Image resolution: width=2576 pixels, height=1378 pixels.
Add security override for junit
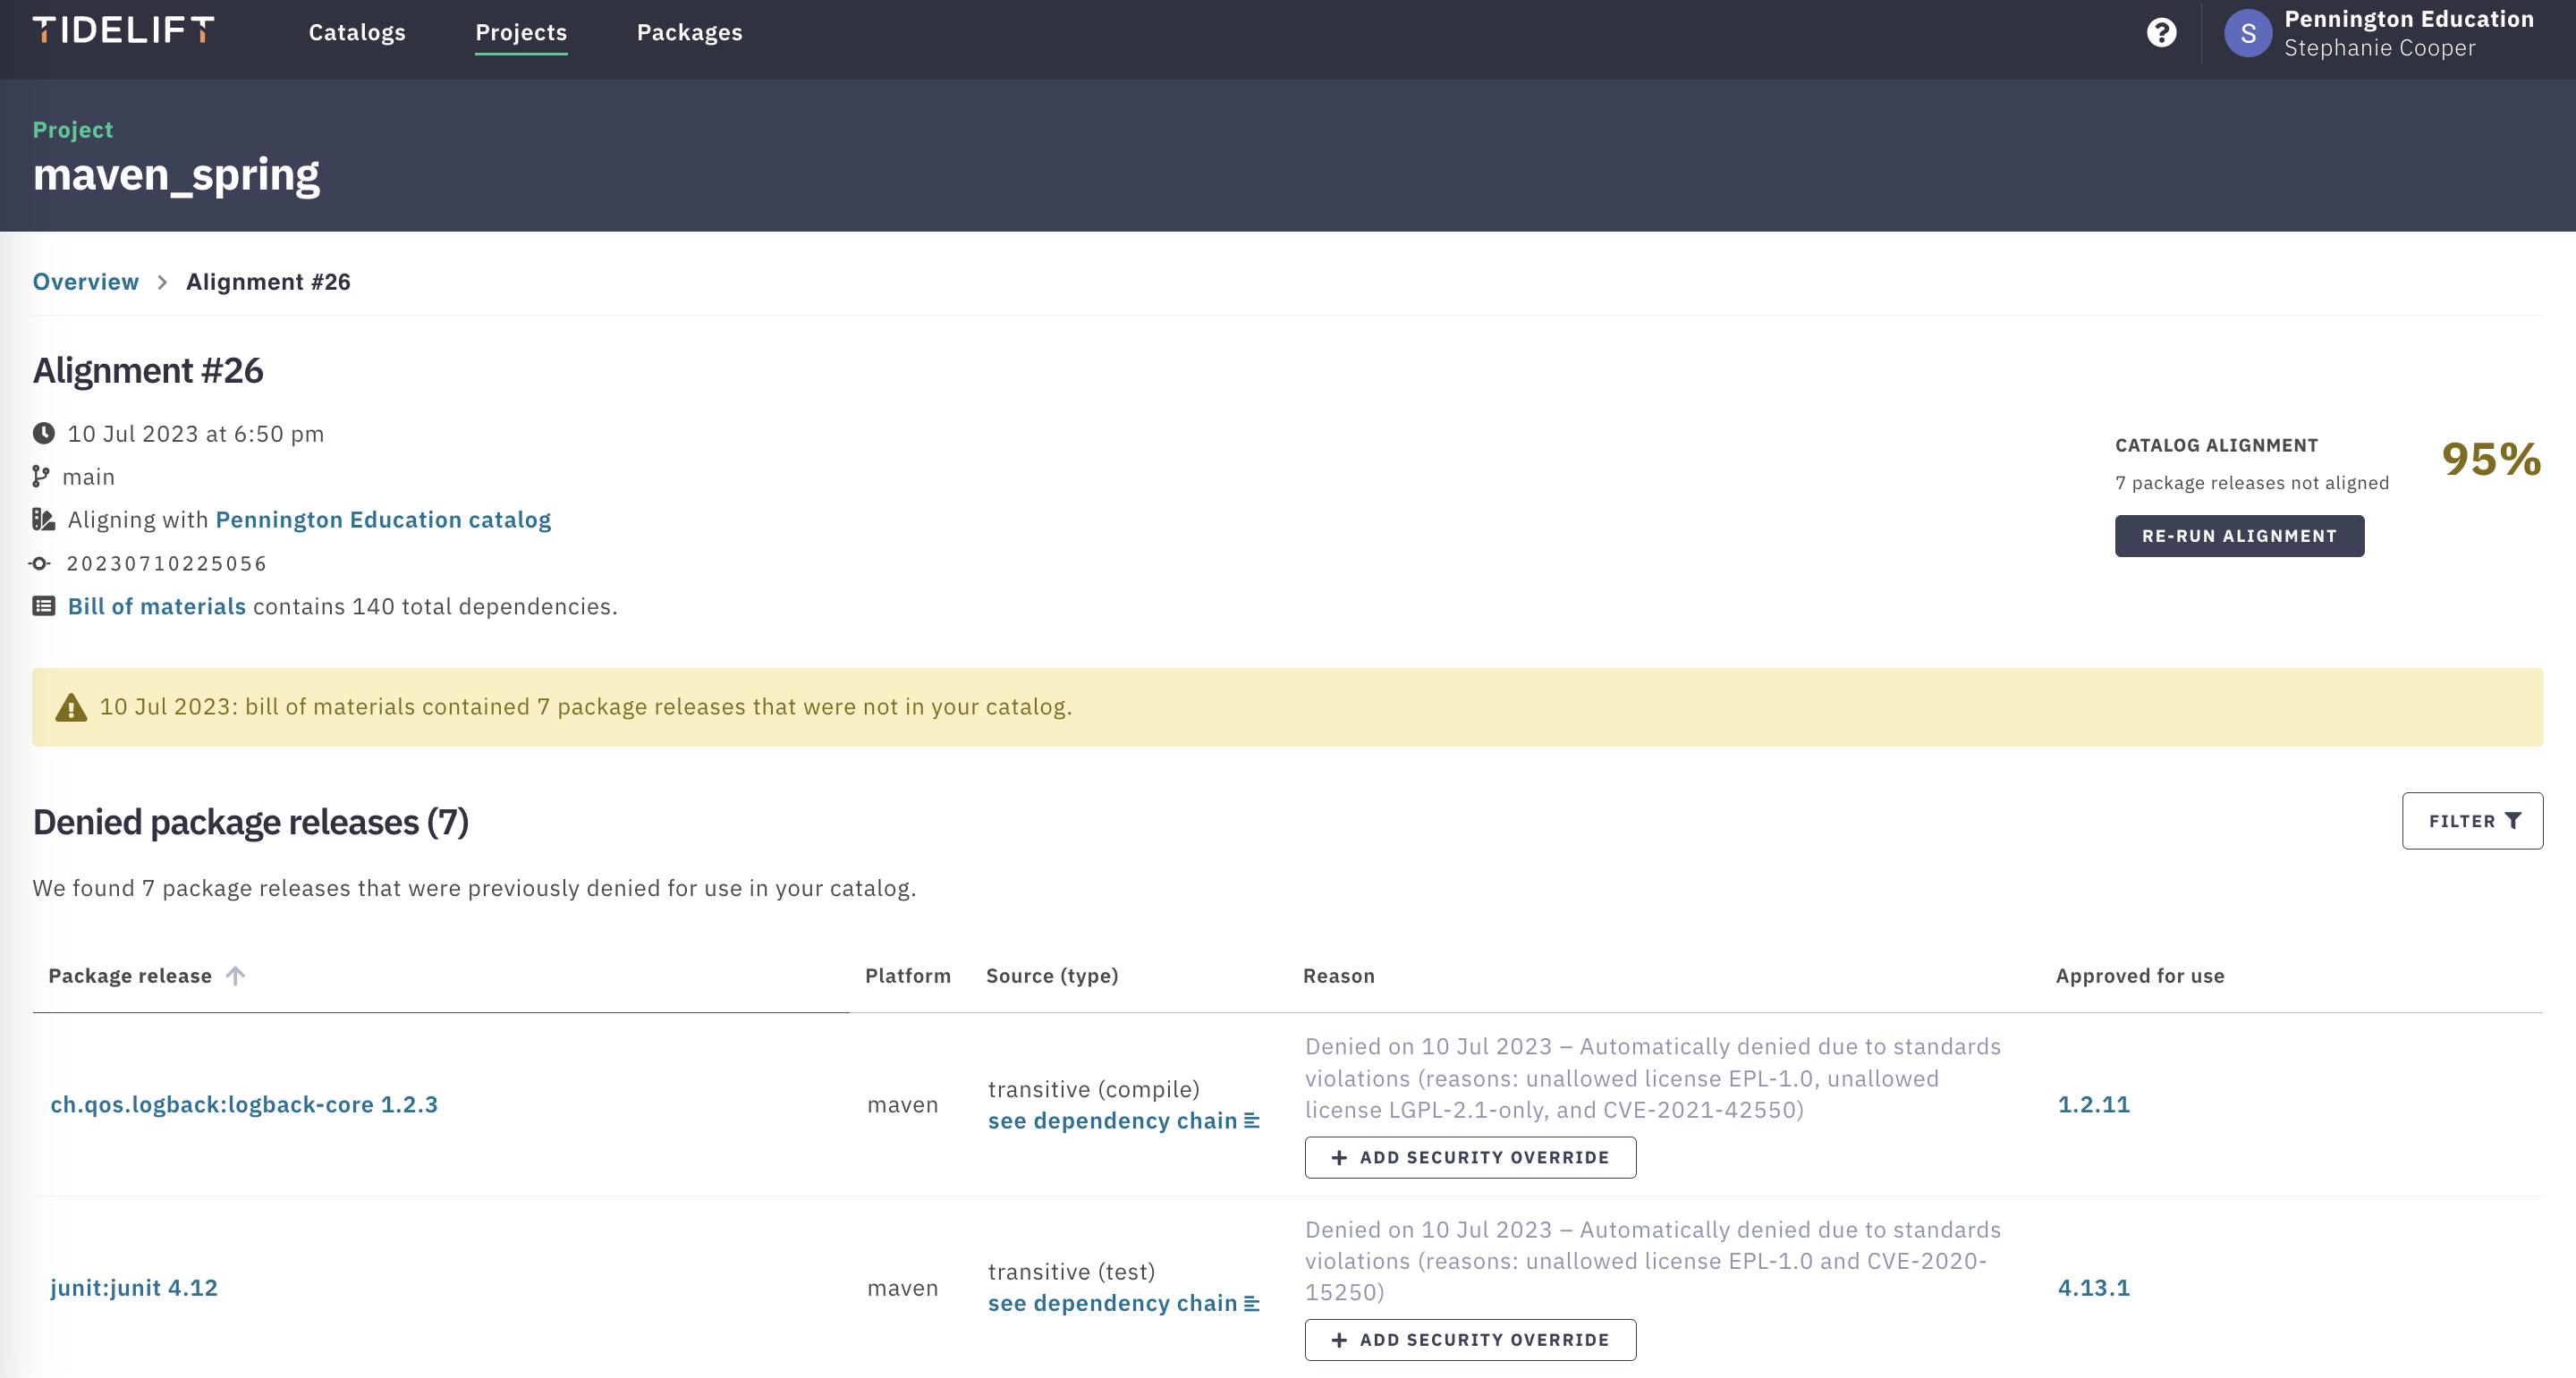(x=1470, y=1340)
